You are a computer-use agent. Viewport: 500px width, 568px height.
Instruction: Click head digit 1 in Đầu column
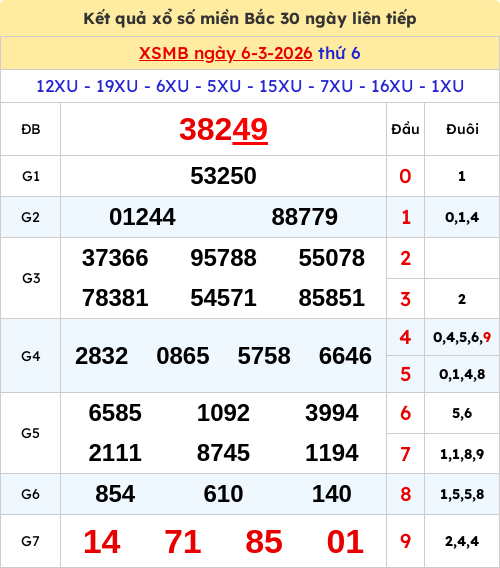click(406, 217)
